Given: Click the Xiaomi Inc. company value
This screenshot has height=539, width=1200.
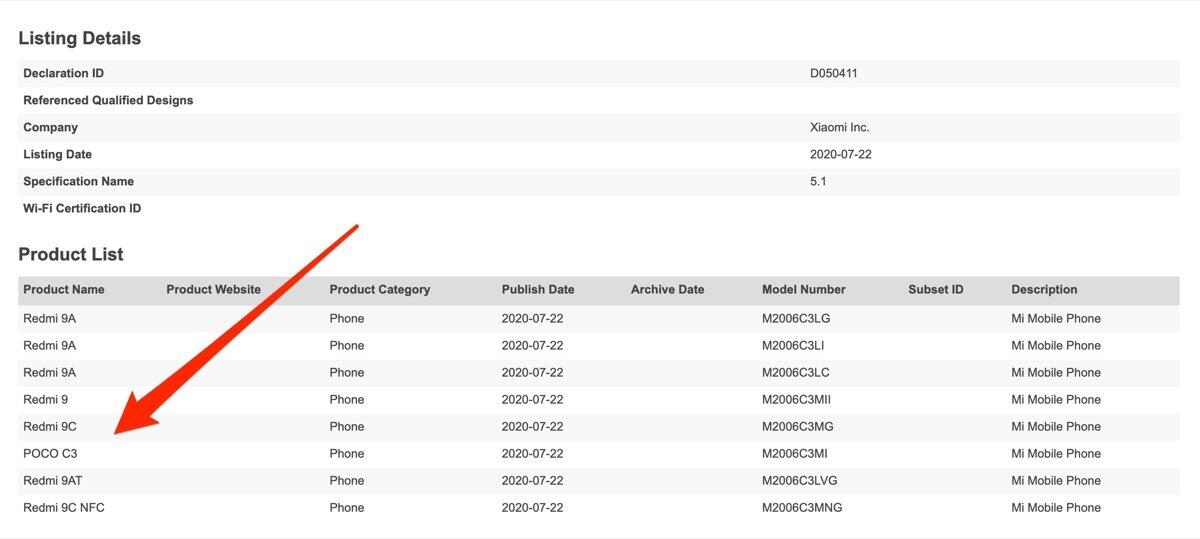Looking at the screenshot, I should 839,127.
